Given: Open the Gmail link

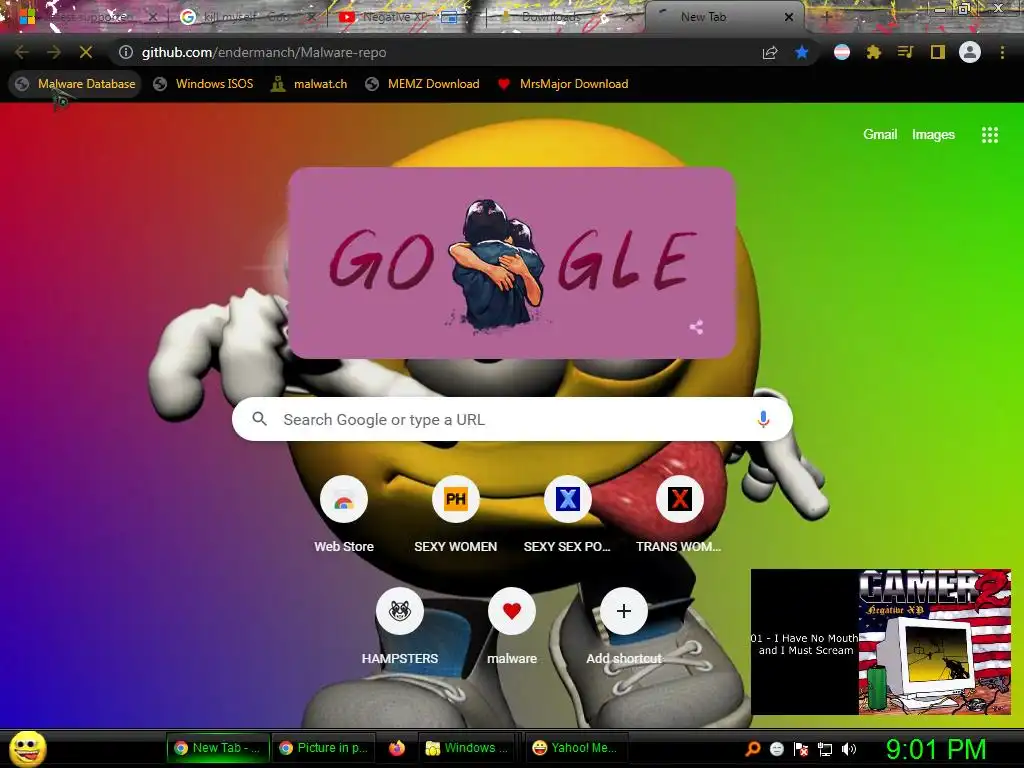Looking at the screenshot, I should [x=880, y=135].
